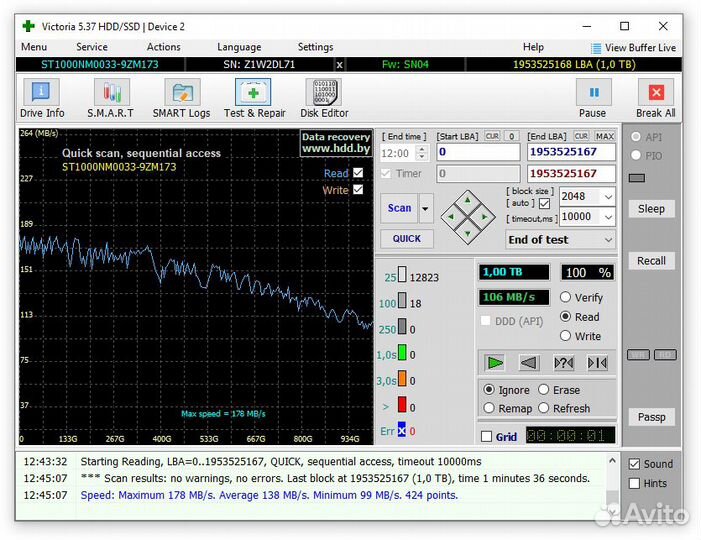This screenshot has width=701, height=540.
Task: Open the timeout 10000 ms dropdown
Action: pos(608,217)
